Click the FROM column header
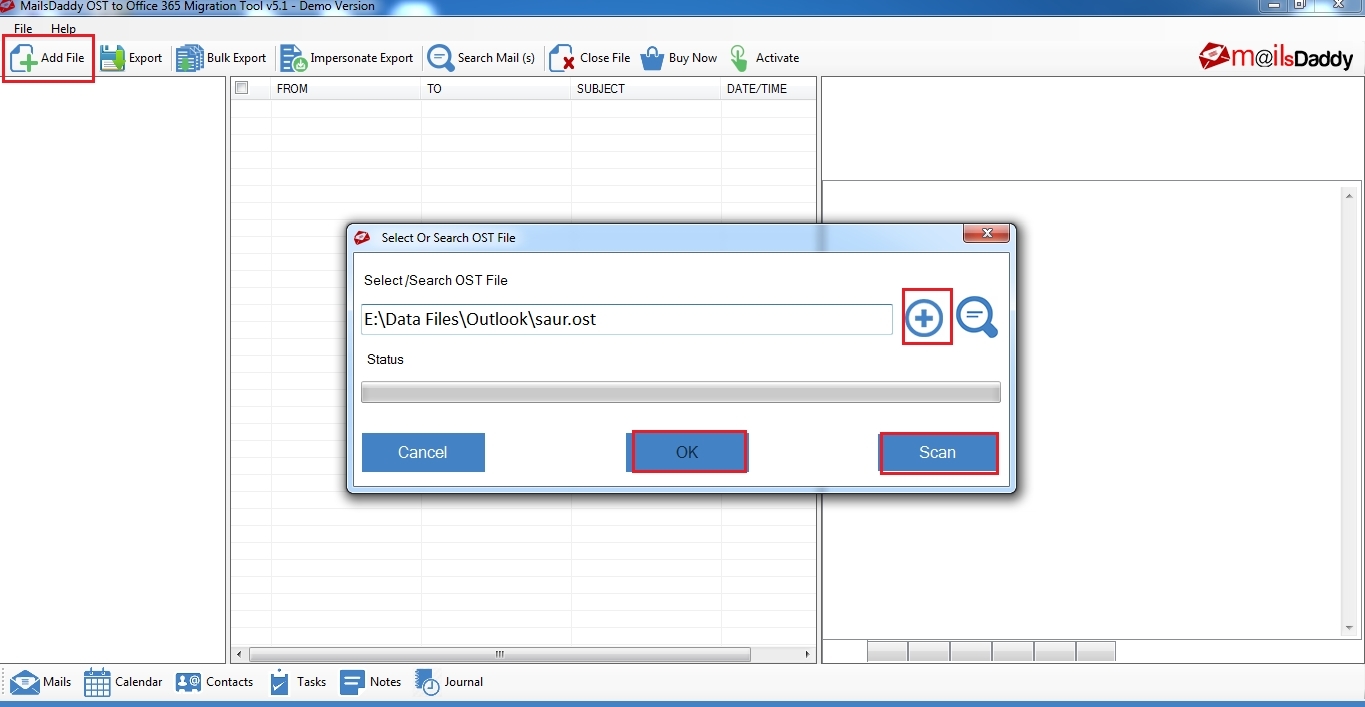1365x707 pixels. point(346,89)
